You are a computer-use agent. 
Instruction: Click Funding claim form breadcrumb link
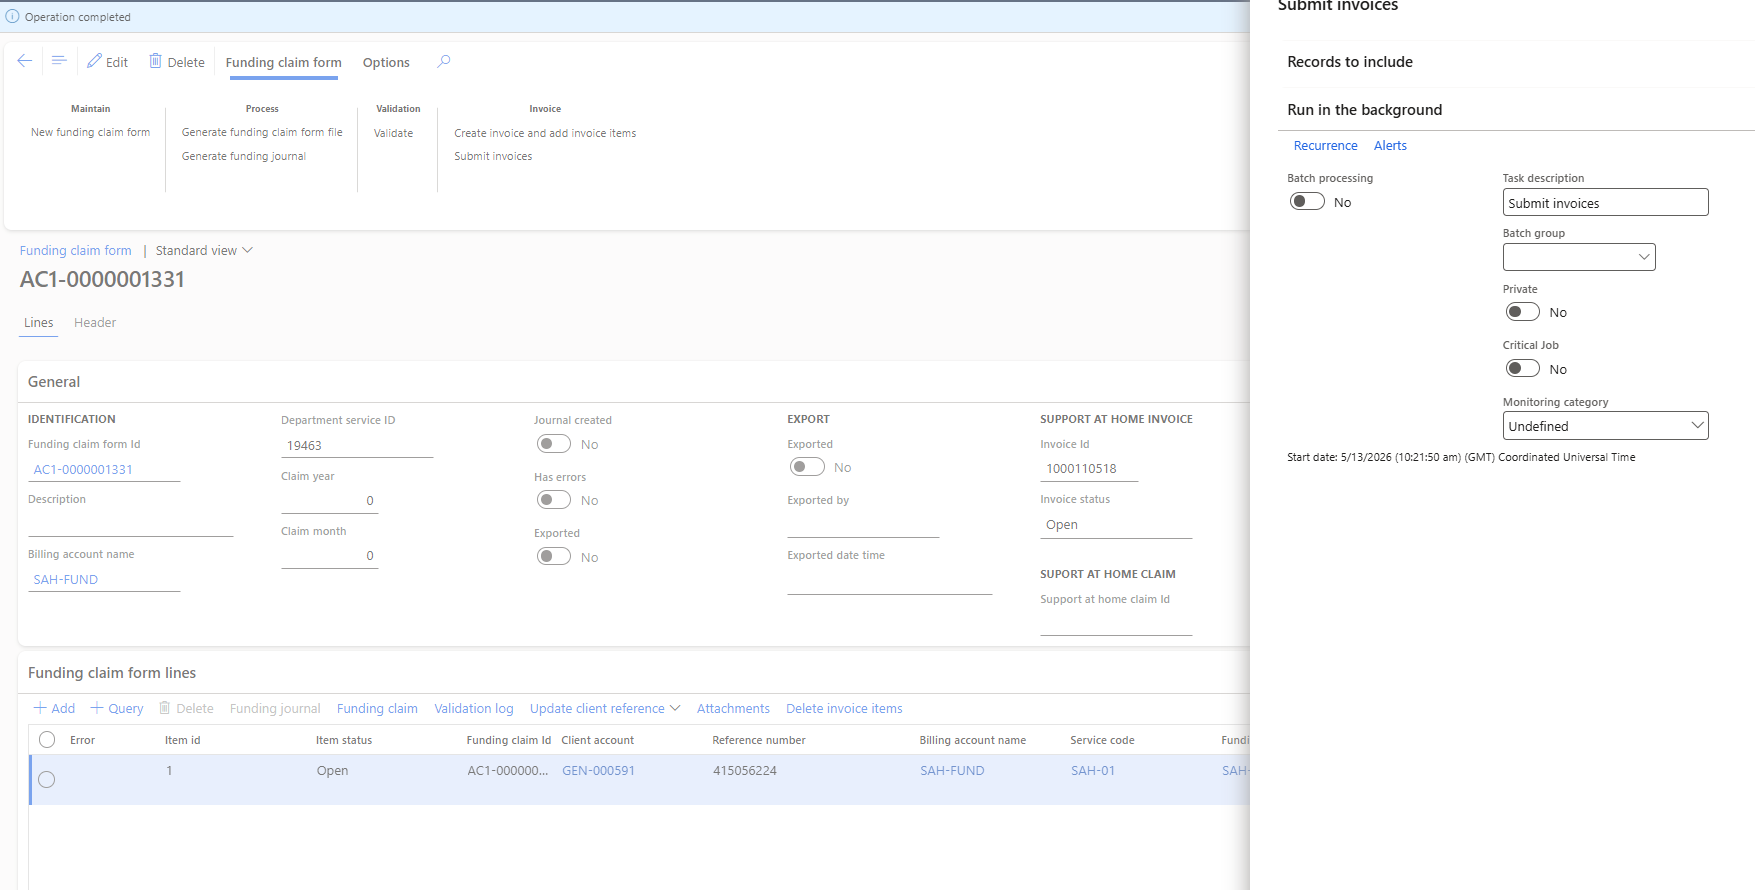(x=75, y=250)
